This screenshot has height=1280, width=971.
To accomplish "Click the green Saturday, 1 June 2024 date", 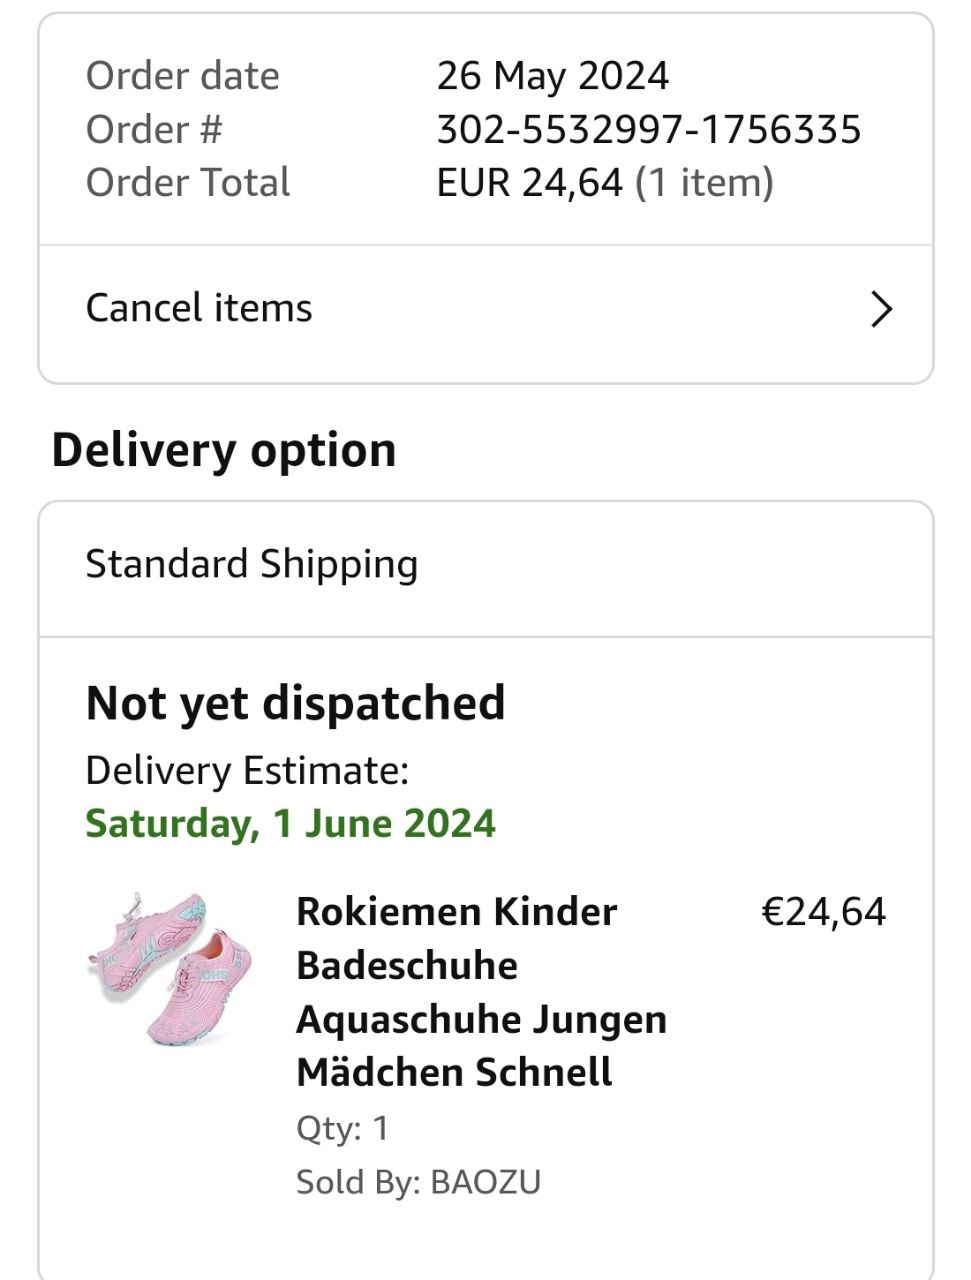I will pos(290,823).
